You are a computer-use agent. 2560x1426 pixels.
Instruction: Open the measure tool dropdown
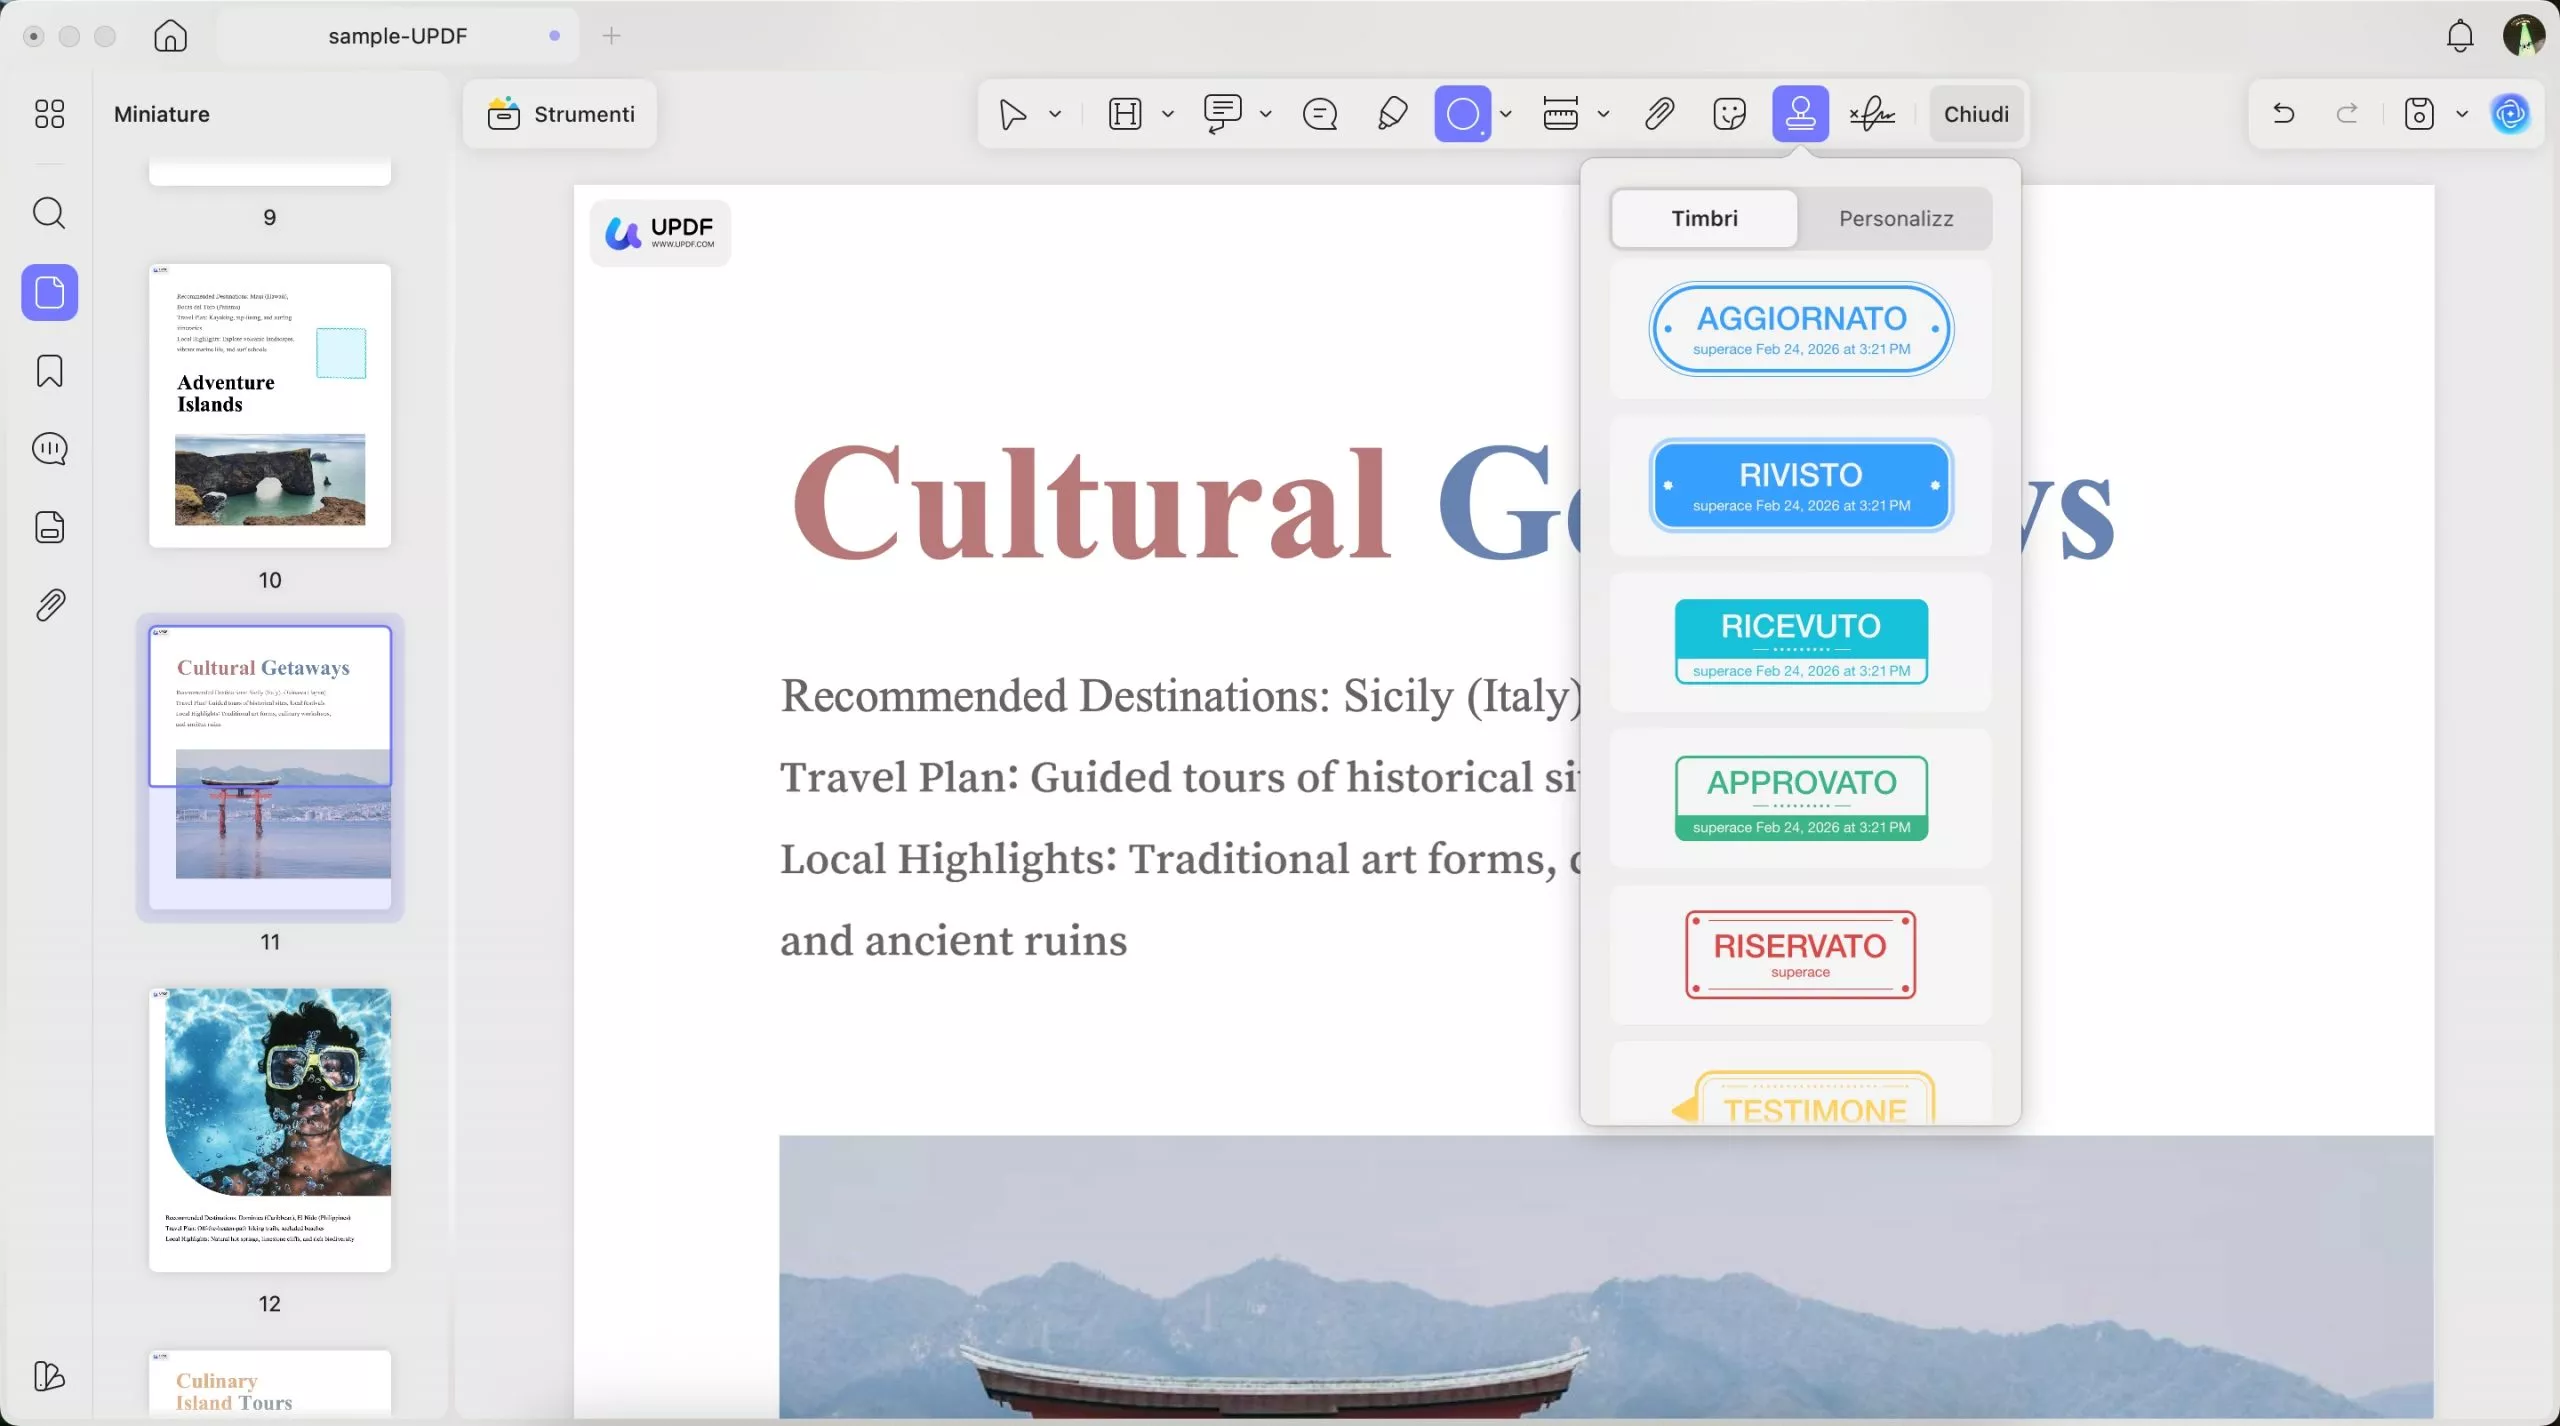click(1603, 113)
